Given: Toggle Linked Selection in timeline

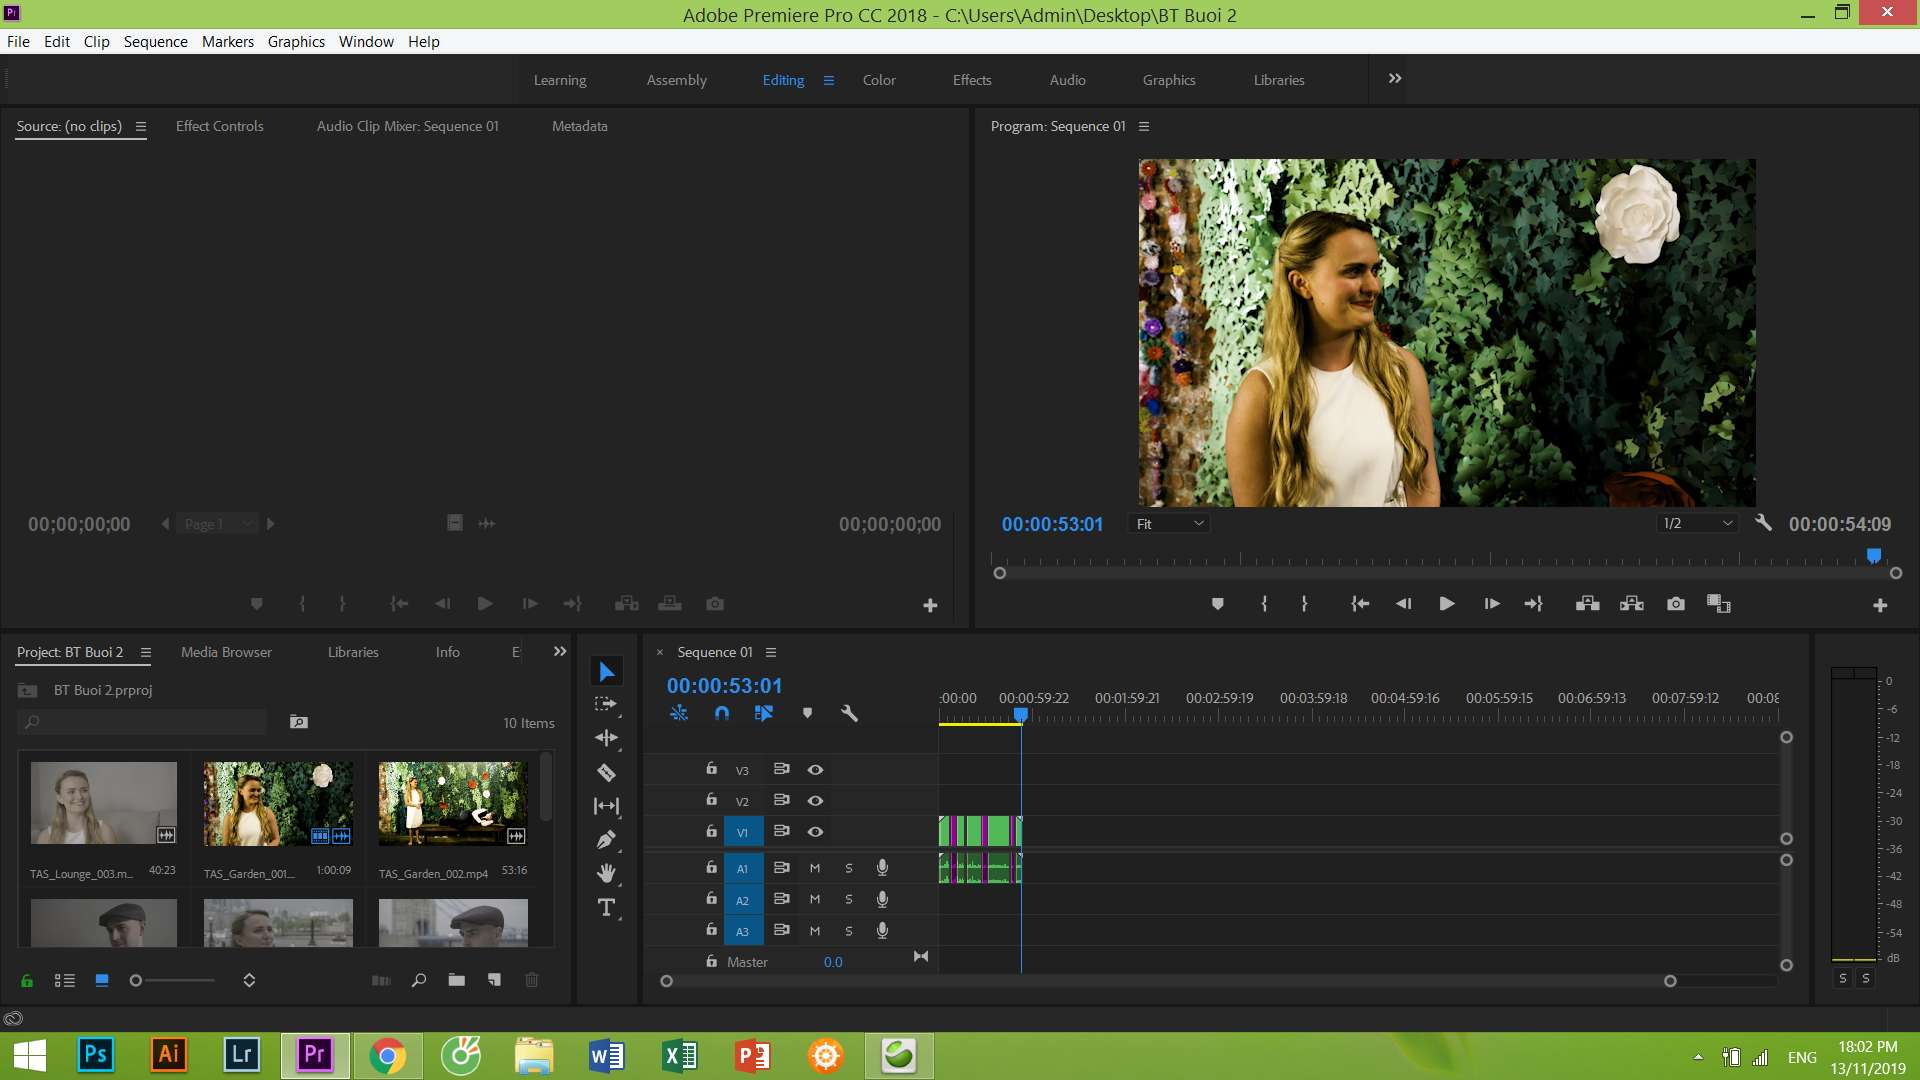Looking at the screenshot, I should (764, 713).
